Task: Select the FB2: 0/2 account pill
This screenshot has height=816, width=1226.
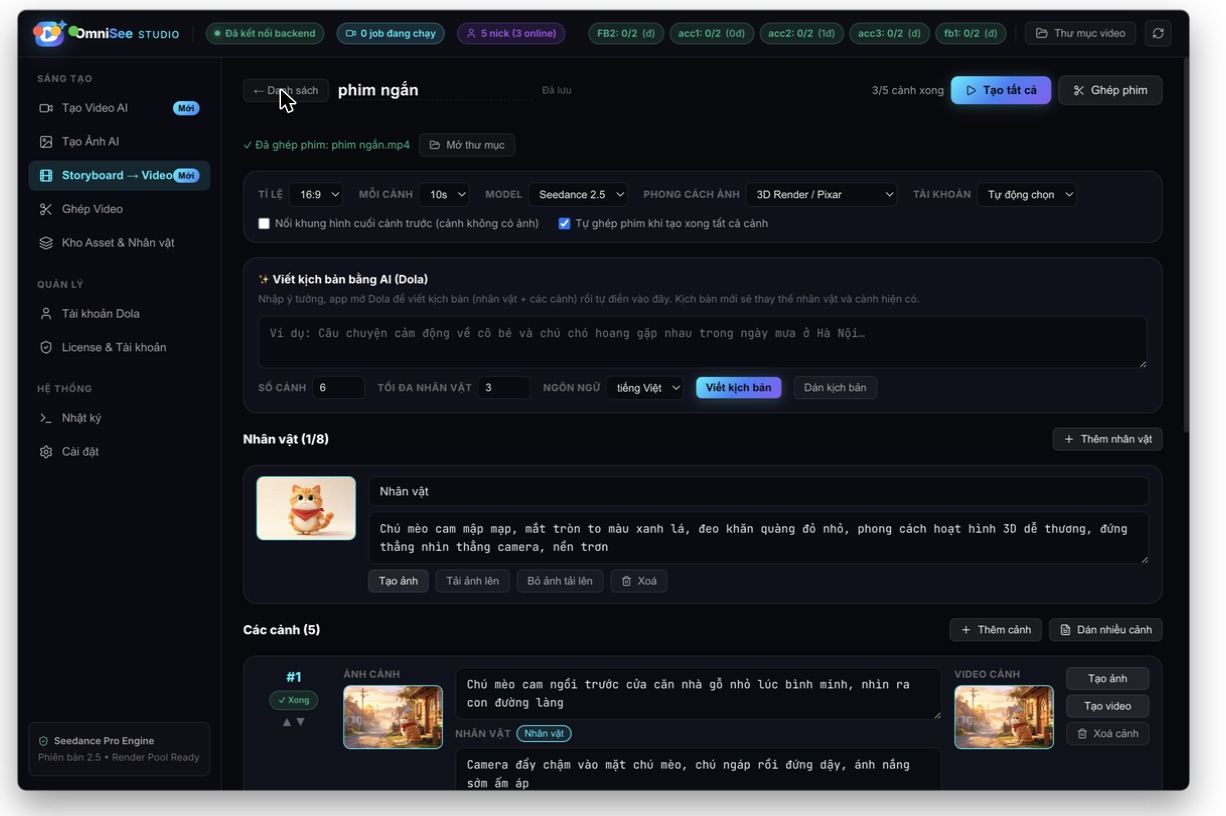Action: click(x=626, y=33)
